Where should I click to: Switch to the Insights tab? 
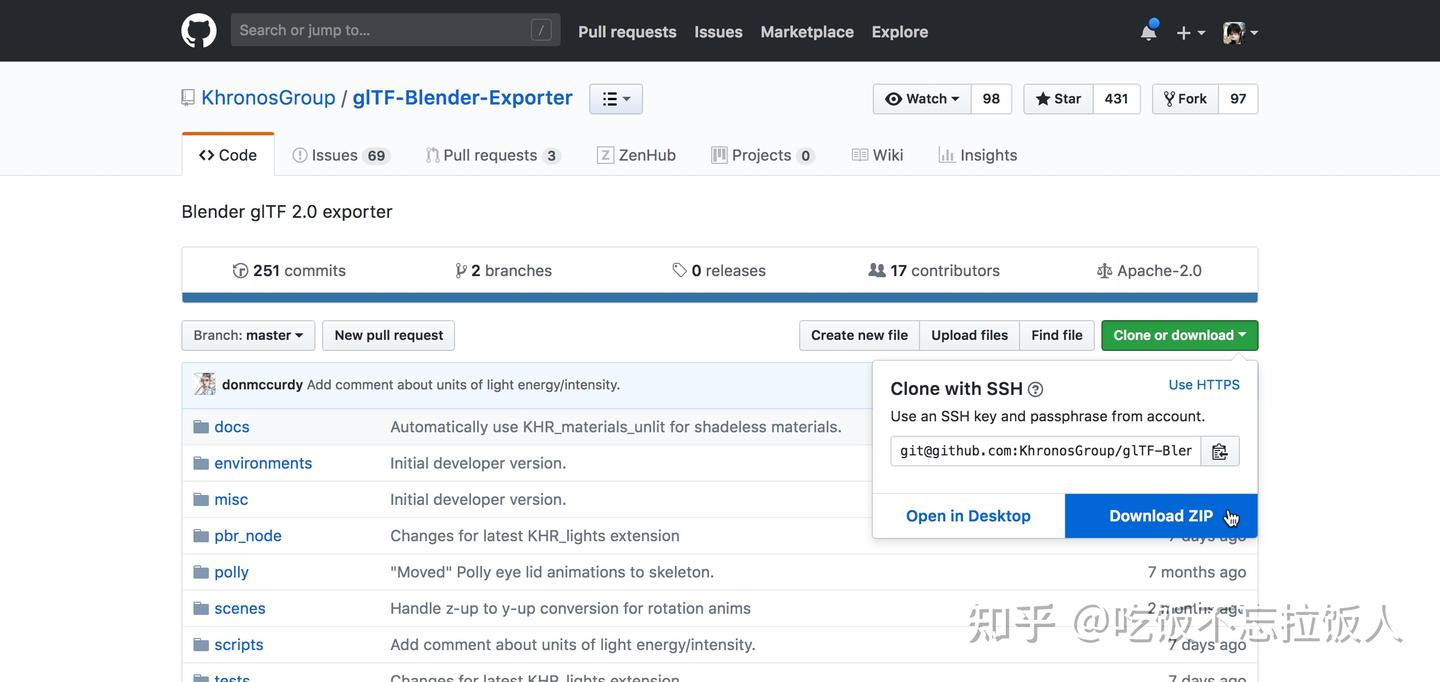[x=977, y=155]
